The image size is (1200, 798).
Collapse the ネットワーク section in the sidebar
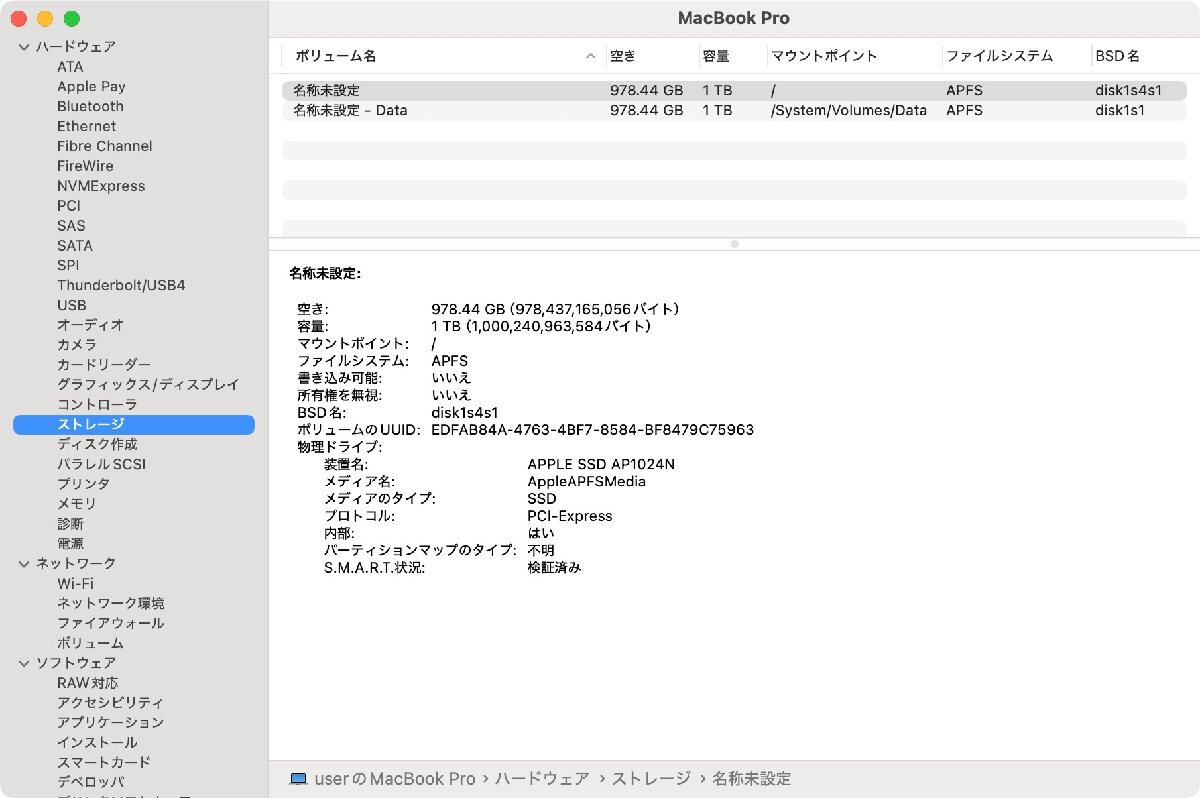[x=22, y=563]
